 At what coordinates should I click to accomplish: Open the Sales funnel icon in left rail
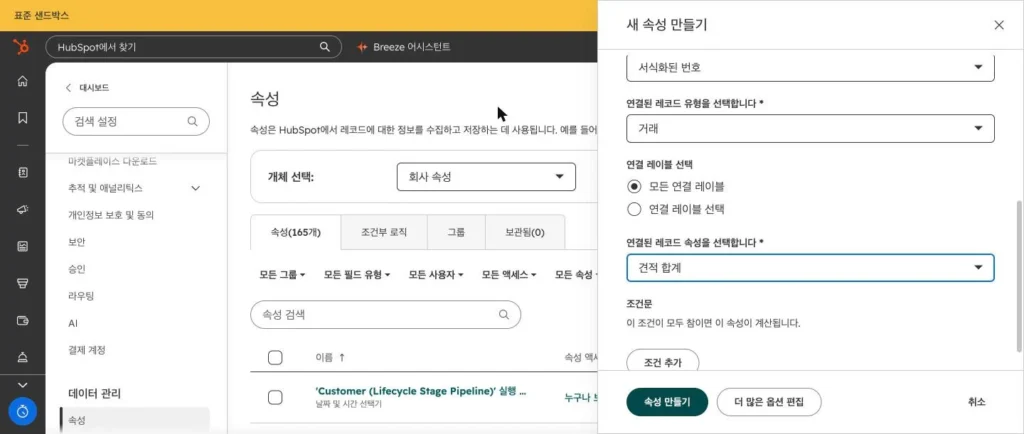click(22, 283)
